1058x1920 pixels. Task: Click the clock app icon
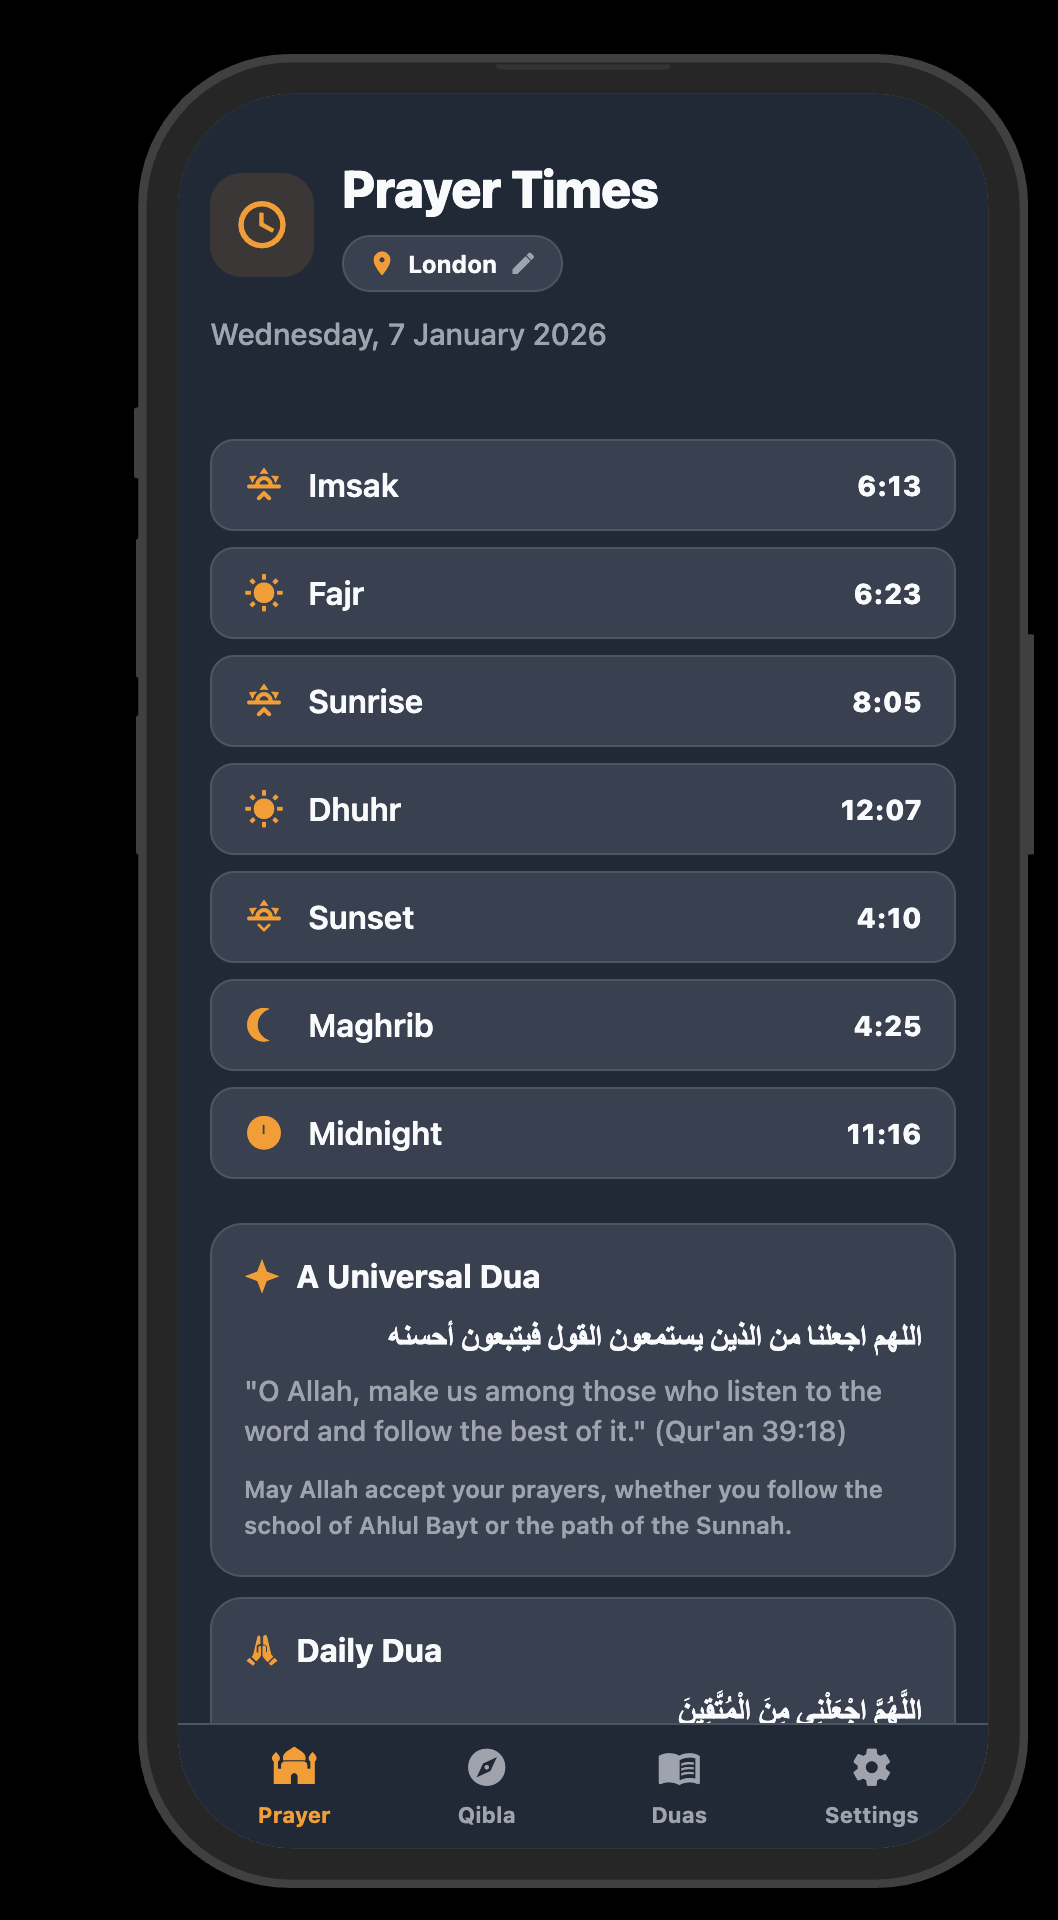[262, 225]
